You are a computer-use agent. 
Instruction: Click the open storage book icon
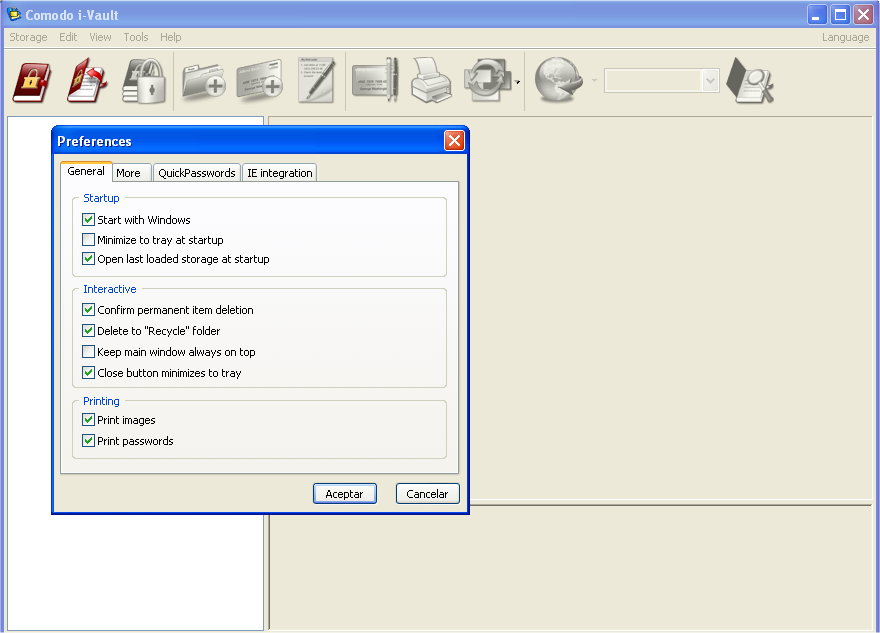point(87,81)
